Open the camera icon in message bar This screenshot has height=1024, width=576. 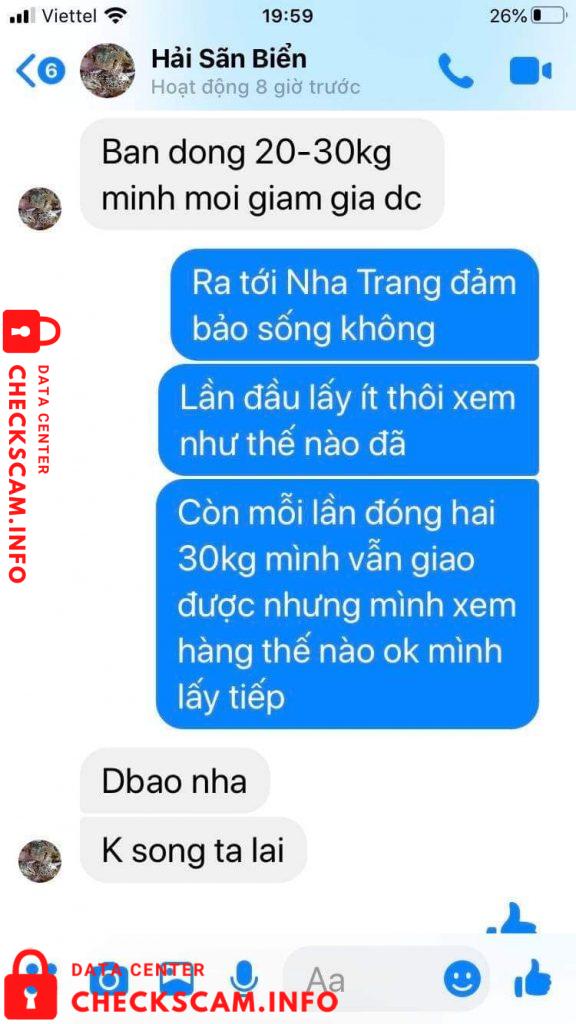coord(108,980)
